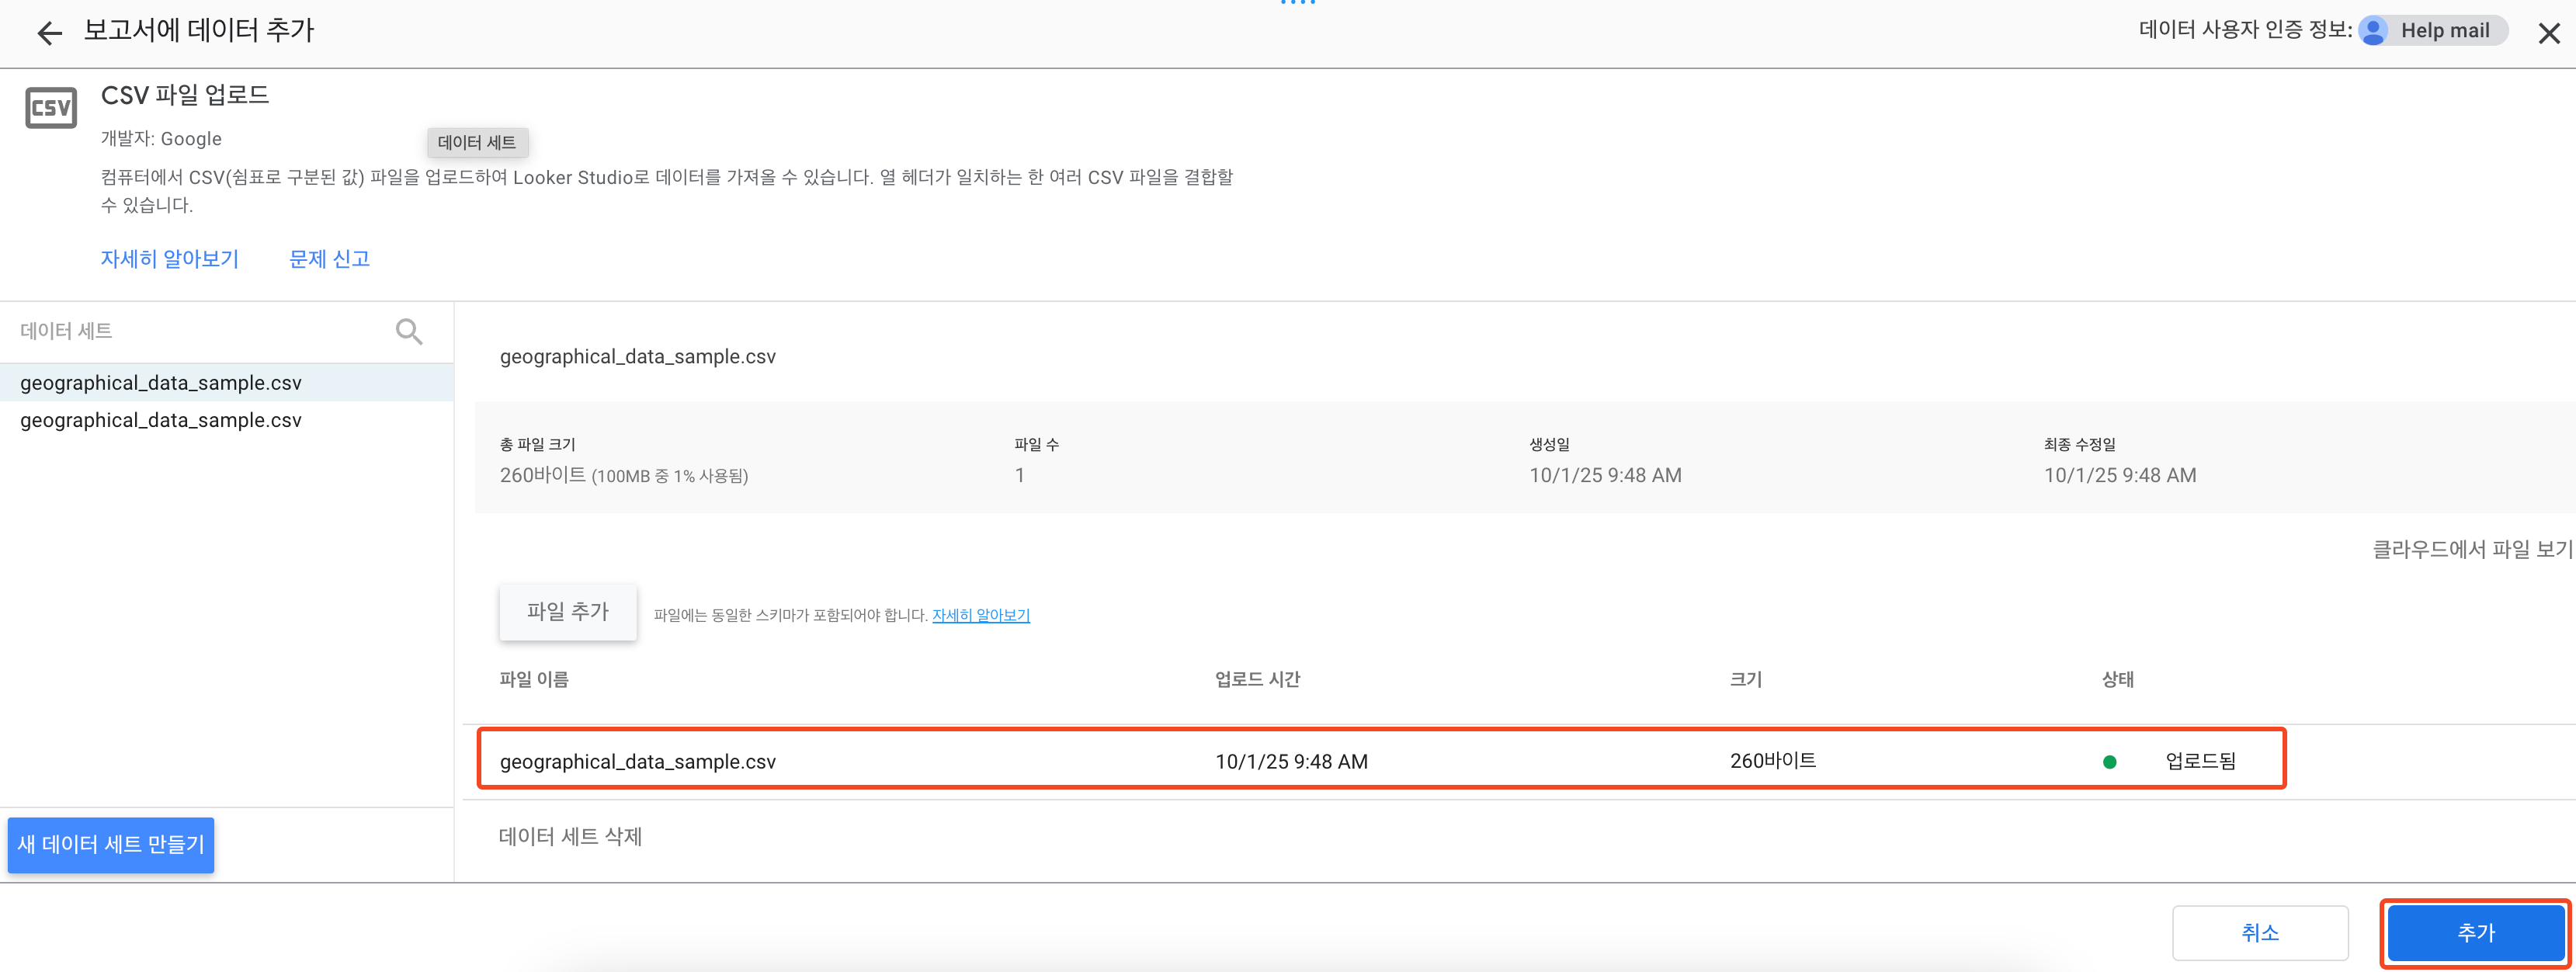Click the Help mail user avatar
This screenshot has height=972, width=2576.
2373,31
